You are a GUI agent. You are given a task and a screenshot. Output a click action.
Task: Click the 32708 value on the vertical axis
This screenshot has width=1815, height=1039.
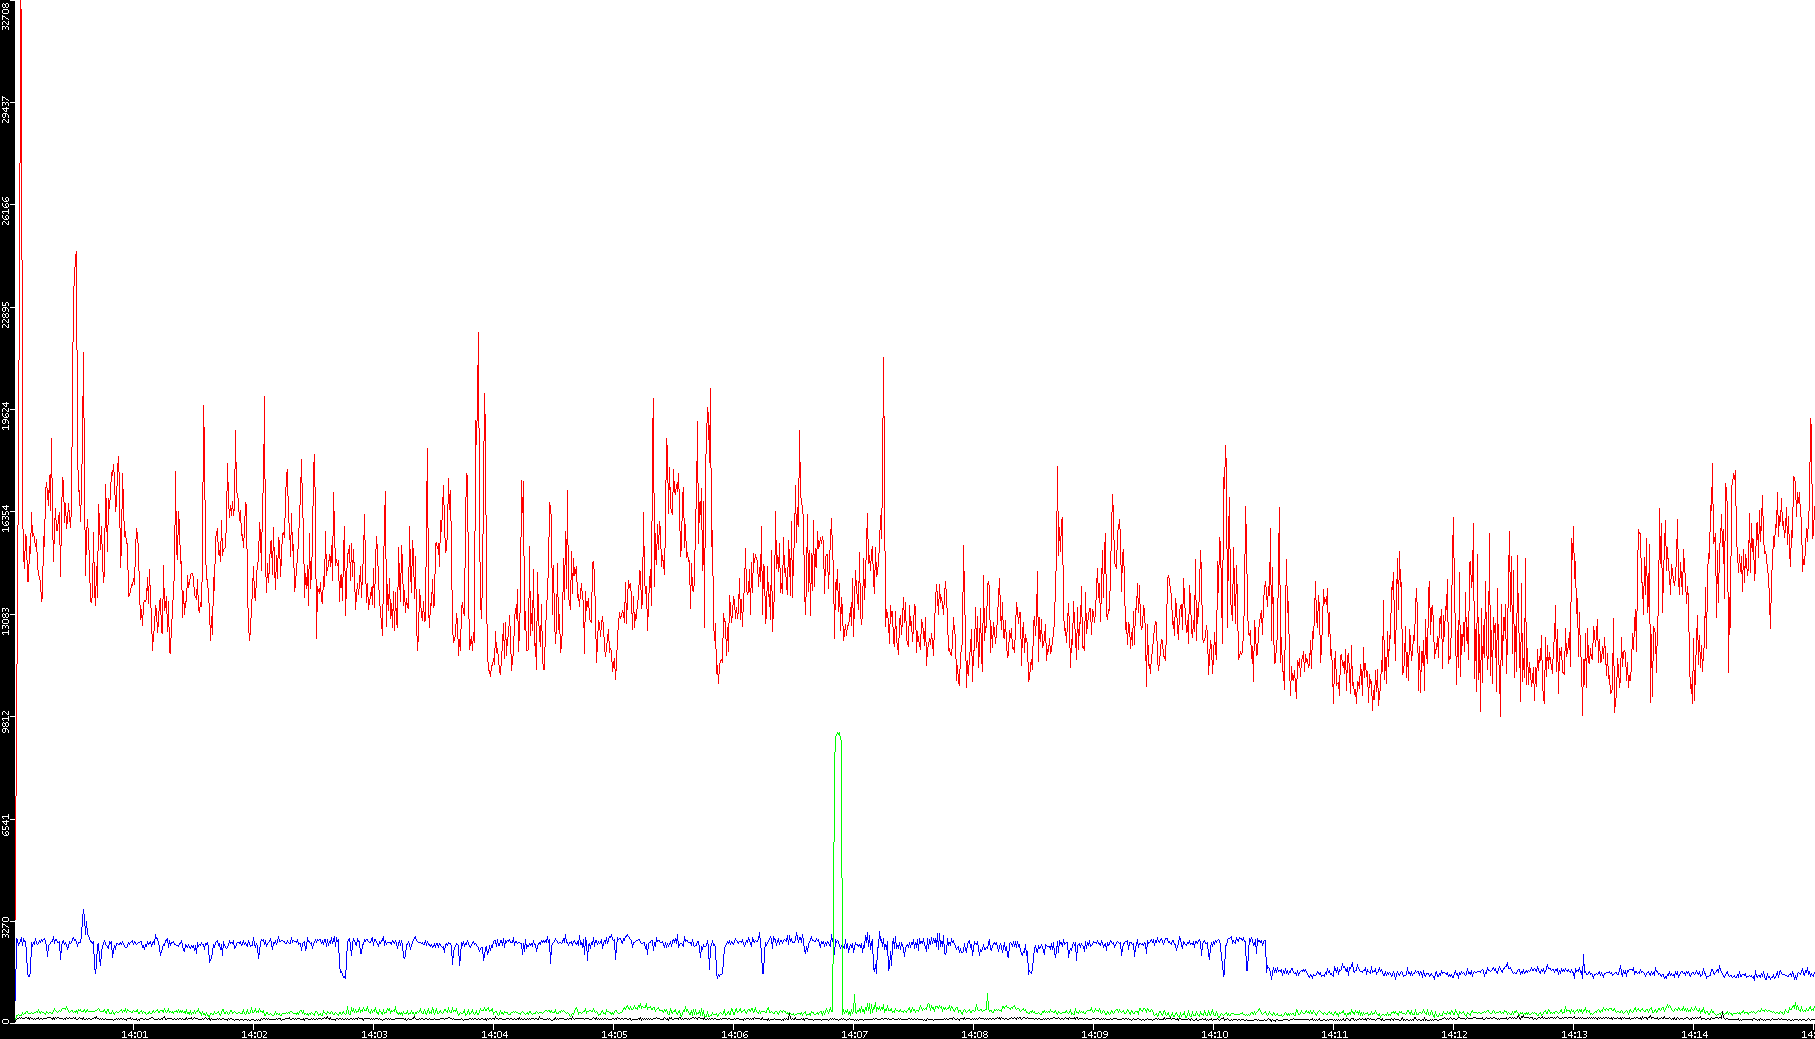tap(7, 16)
